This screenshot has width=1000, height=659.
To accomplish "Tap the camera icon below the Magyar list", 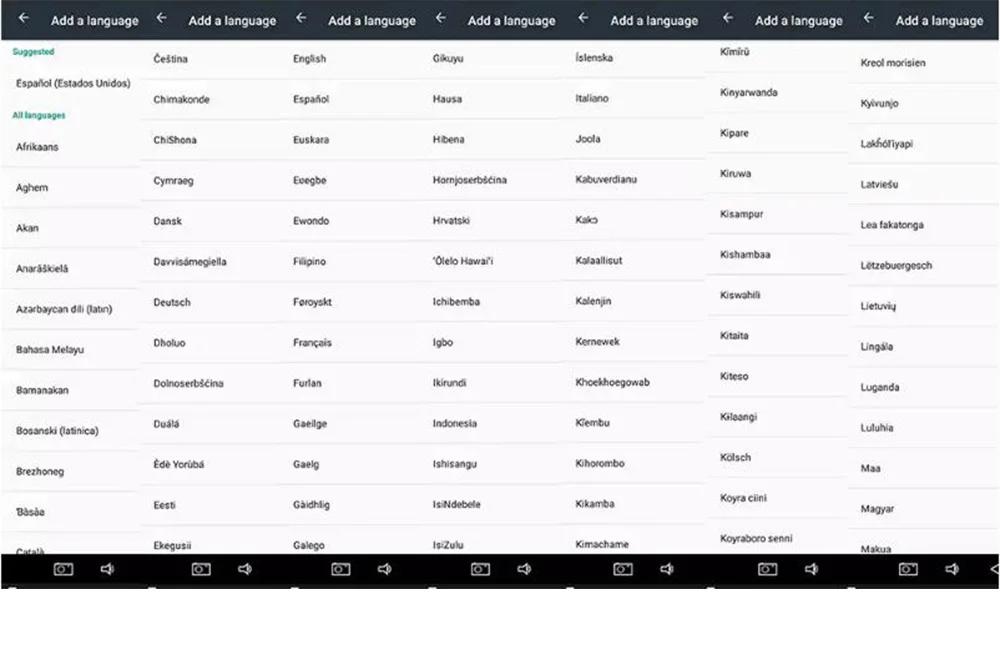I will pyautogui.click(x=908, y=569).
